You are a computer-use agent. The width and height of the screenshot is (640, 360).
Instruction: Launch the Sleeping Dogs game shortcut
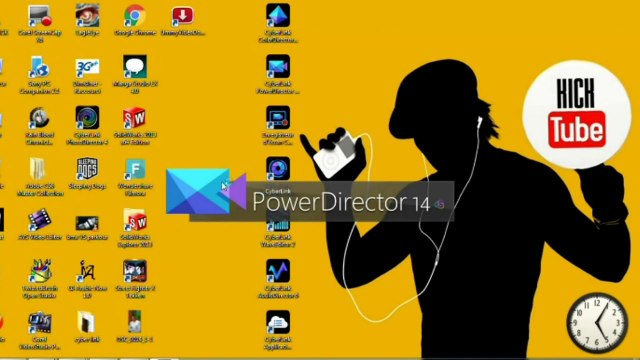[87, 169]
